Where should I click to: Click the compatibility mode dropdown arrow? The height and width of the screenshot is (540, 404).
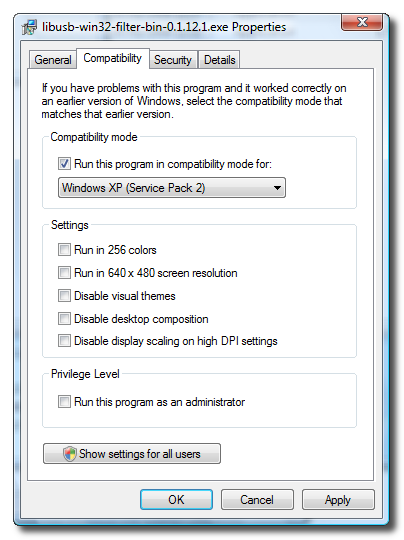(277, 188)
